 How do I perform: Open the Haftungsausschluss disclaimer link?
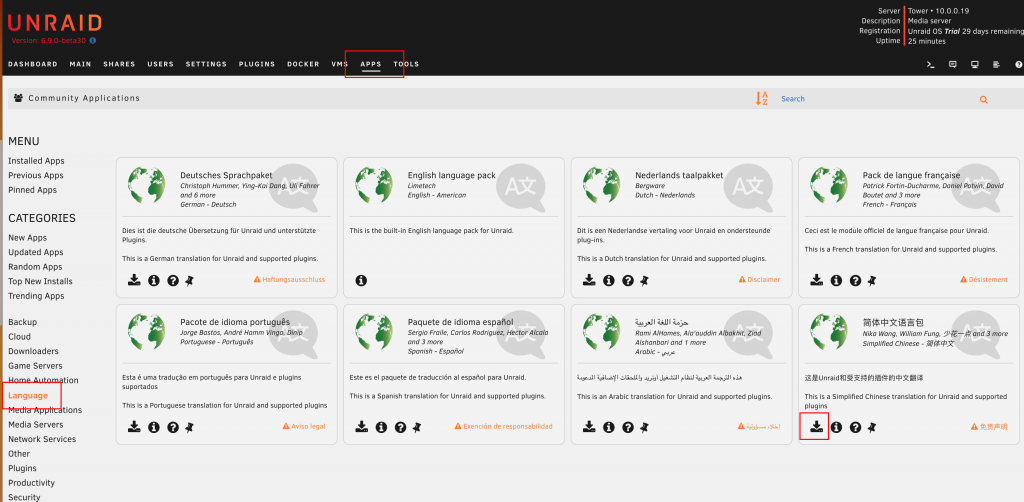pyautogui.click(x=289, y=279)
